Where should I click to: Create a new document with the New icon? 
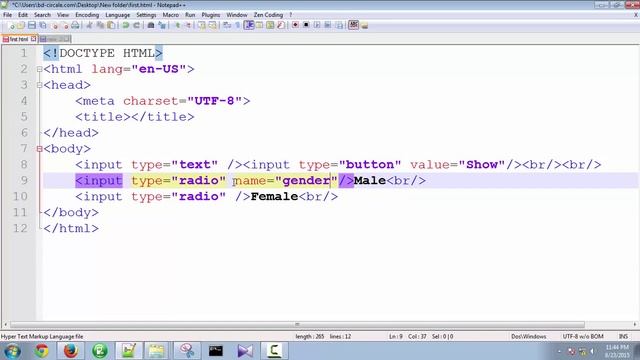pos(11,25)
